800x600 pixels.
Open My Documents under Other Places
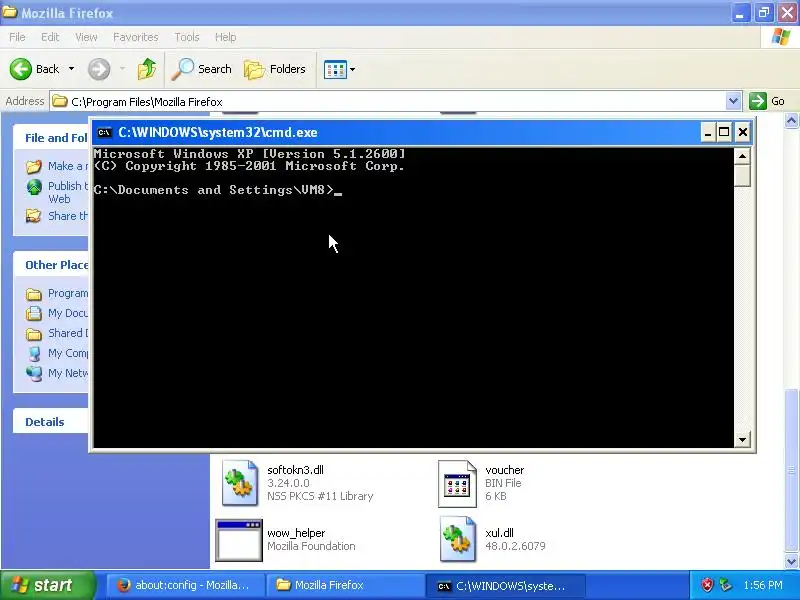pos(57,313)
